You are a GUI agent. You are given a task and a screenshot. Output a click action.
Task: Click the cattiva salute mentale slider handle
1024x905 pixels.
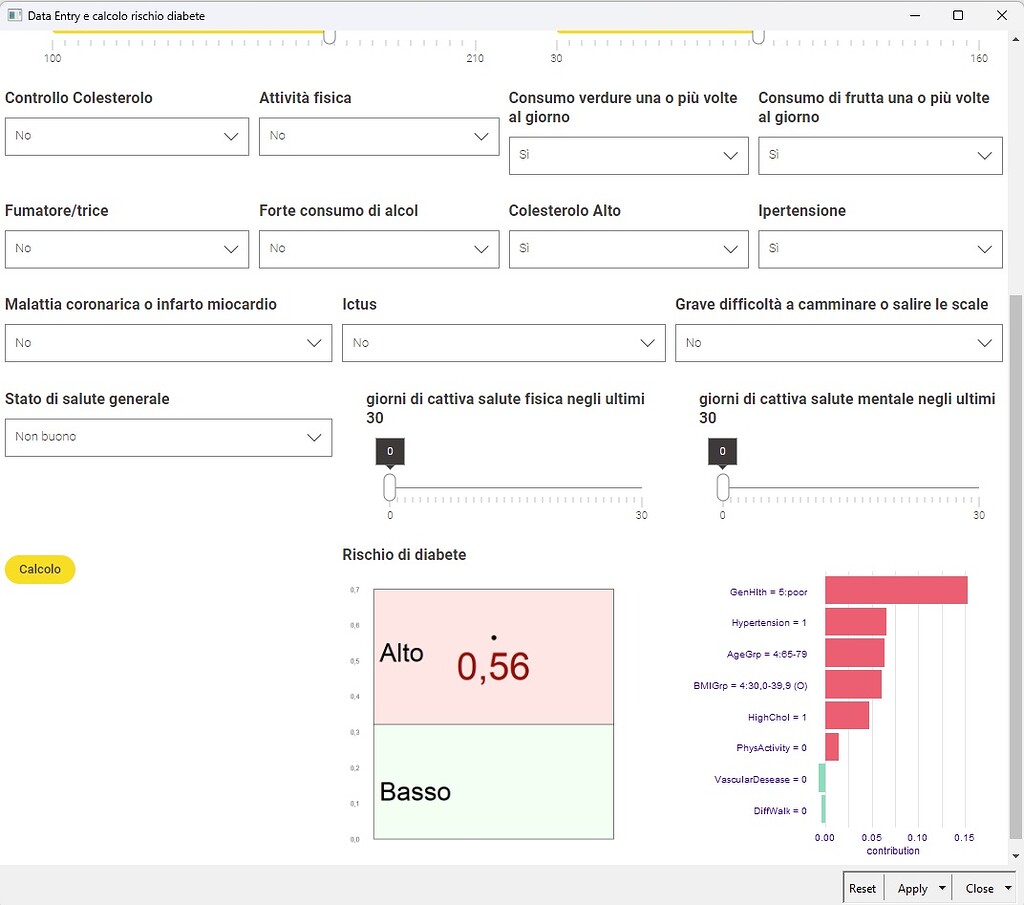click(x=722, y=487)
